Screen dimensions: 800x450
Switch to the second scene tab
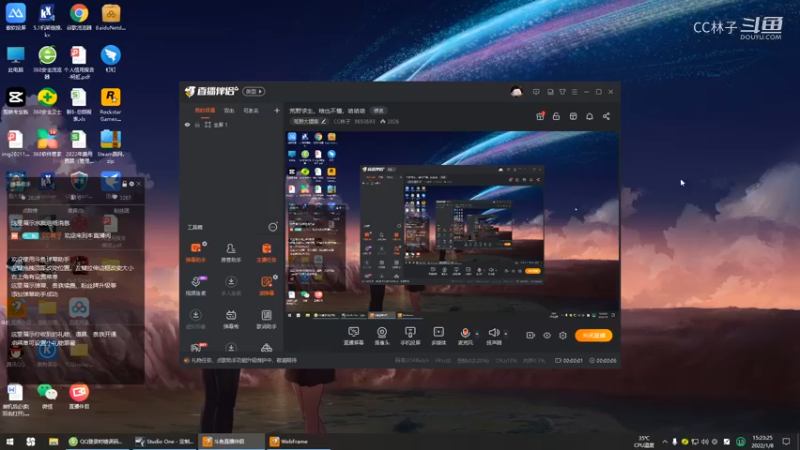pyautogui.click(x=229, y=110)
